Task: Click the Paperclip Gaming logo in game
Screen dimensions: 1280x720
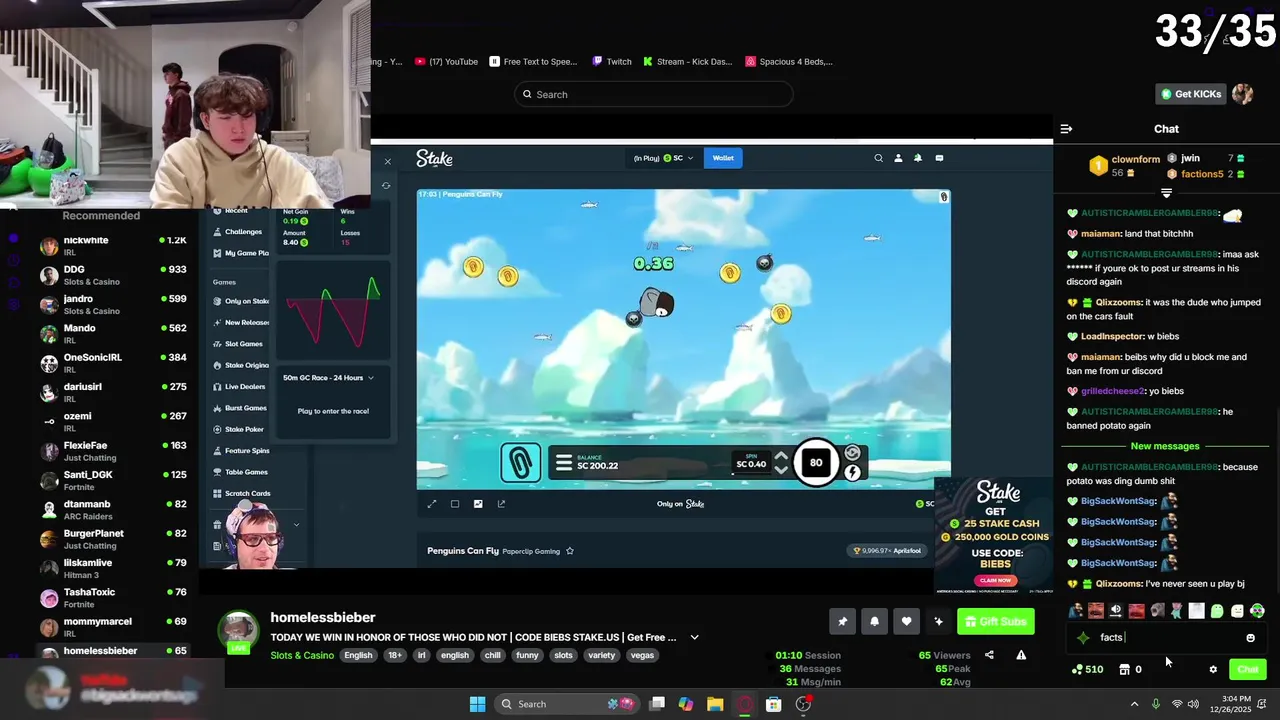Action: pos(520,462)
